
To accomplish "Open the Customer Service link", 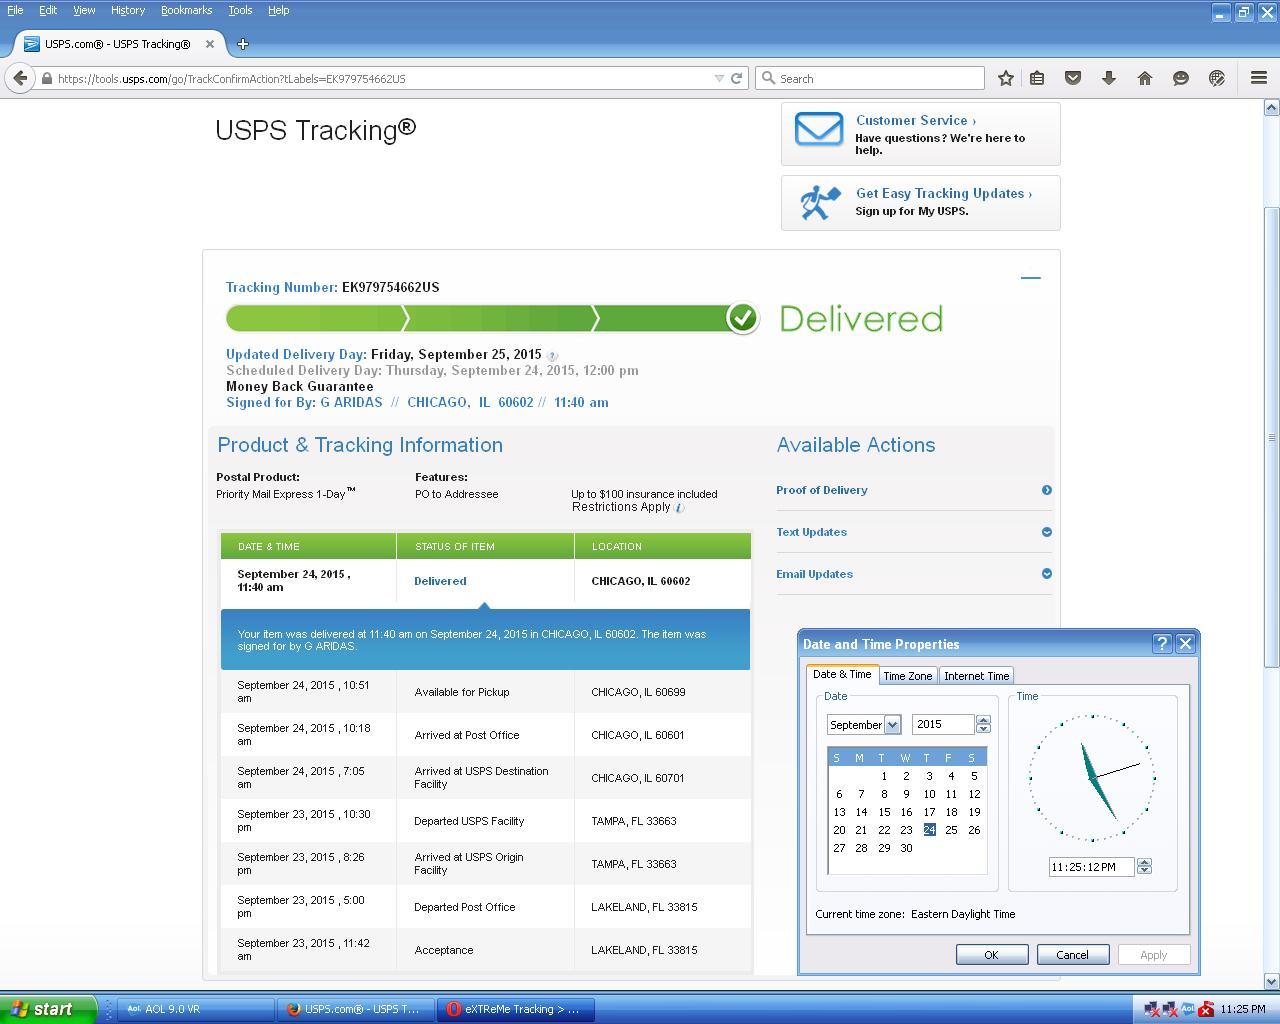I will (x=915, y=120).
